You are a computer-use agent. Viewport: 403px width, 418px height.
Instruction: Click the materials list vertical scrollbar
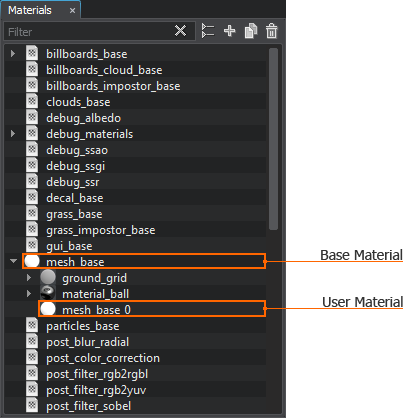pos(273,139)
